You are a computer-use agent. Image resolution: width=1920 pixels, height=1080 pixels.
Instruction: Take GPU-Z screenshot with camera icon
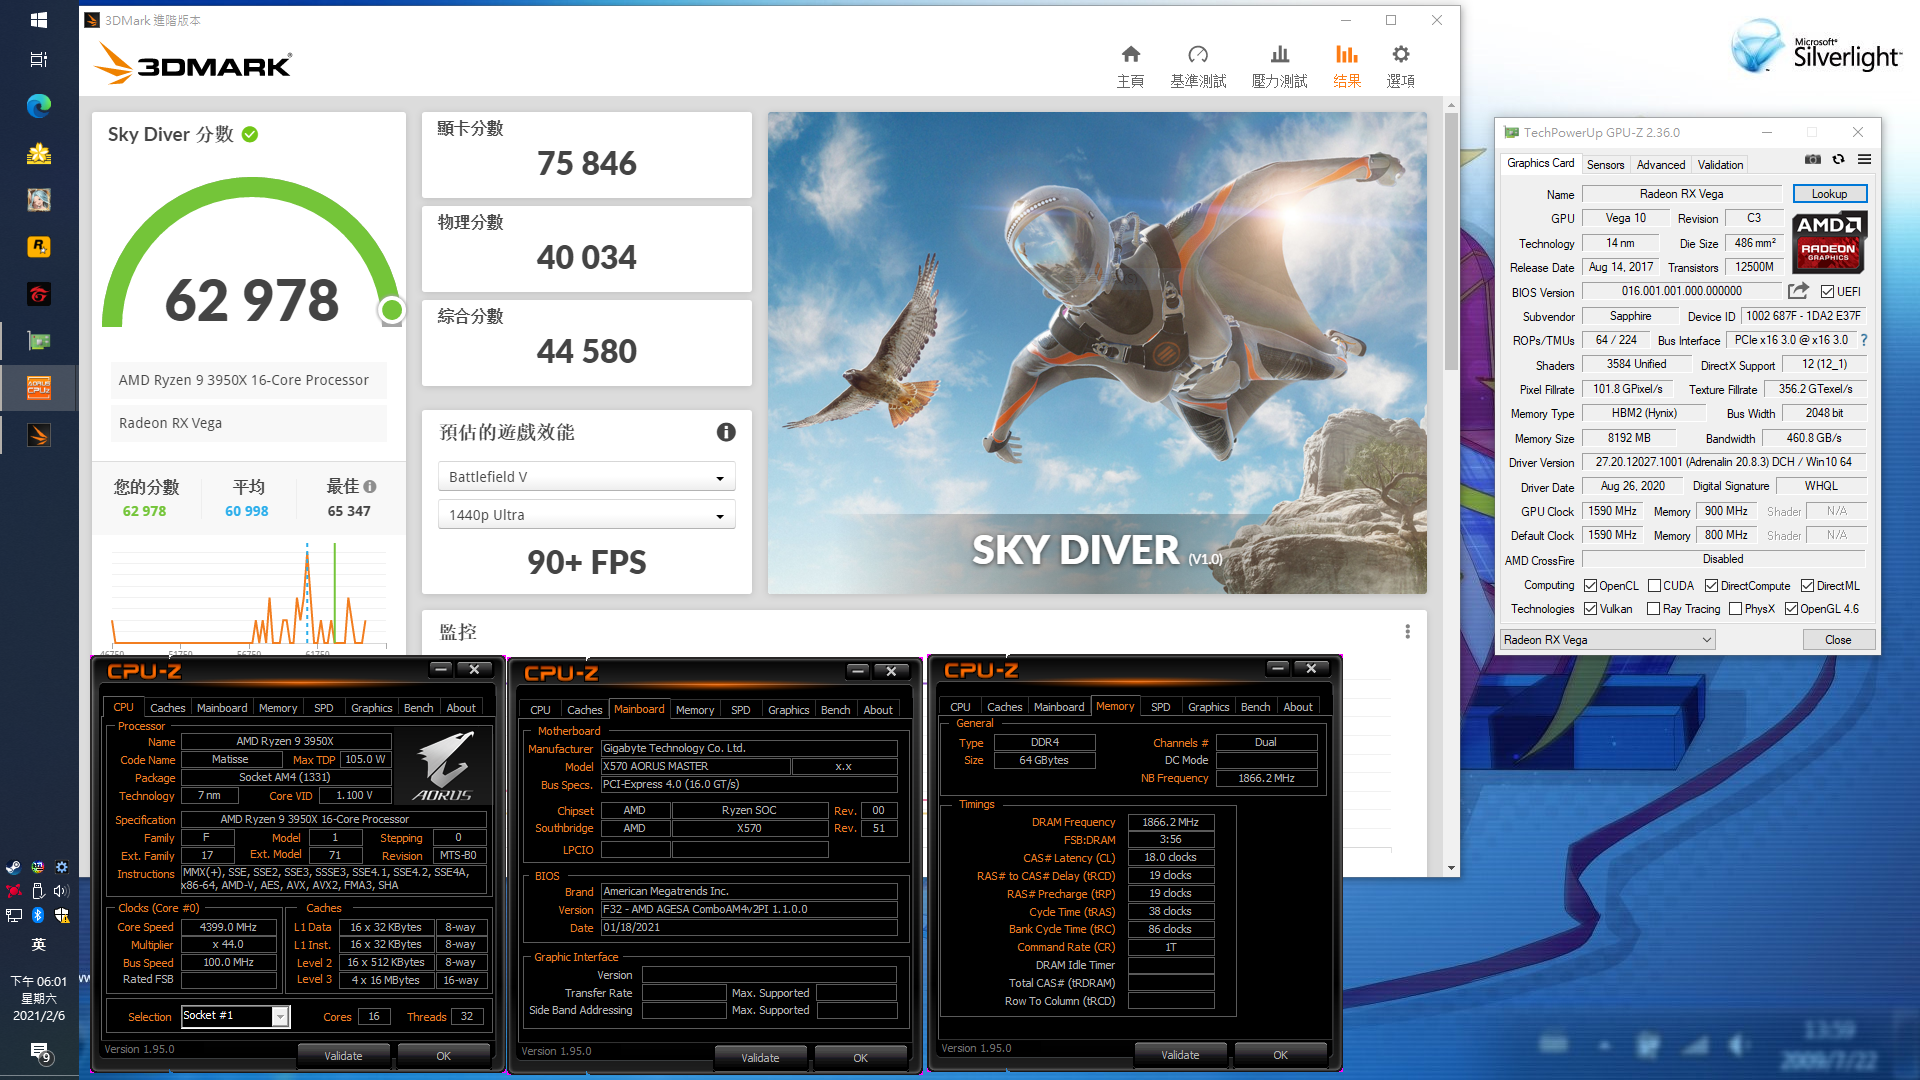click(x=1812, y=159)
